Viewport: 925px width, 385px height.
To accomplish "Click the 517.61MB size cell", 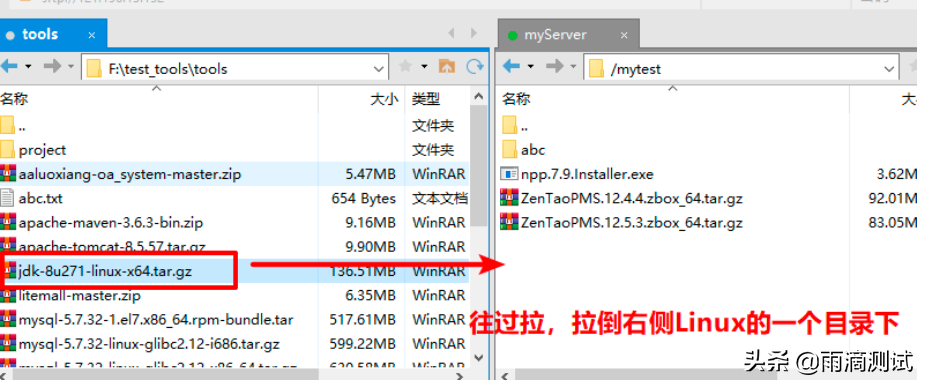I will pyautogui.click(x=363, y=320).
